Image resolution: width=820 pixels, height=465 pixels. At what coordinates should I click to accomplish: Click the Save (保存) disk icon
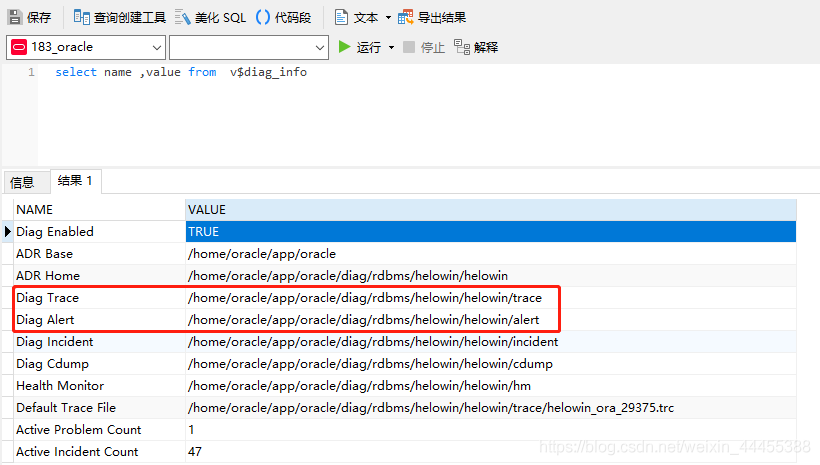15,17
